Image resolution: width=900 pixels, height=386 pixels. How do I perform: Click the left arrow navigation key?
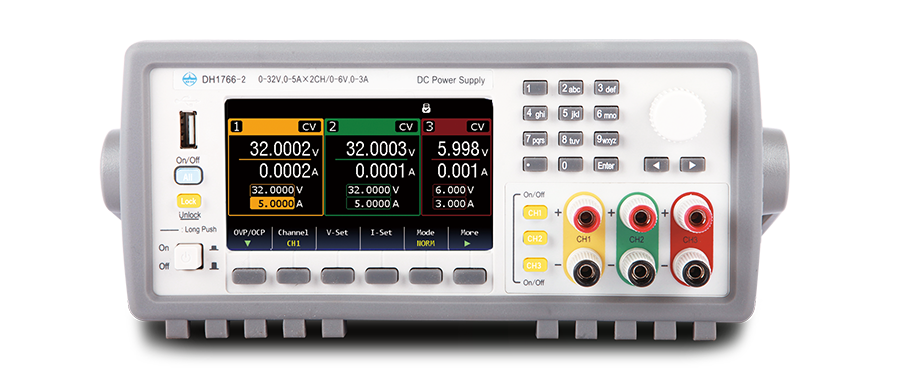pos(656,165)
